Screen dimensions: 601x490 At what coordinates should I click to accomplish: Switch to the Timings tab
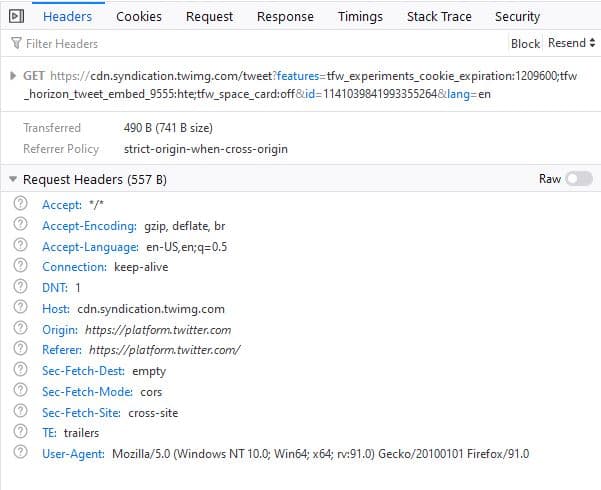[360, 16]
